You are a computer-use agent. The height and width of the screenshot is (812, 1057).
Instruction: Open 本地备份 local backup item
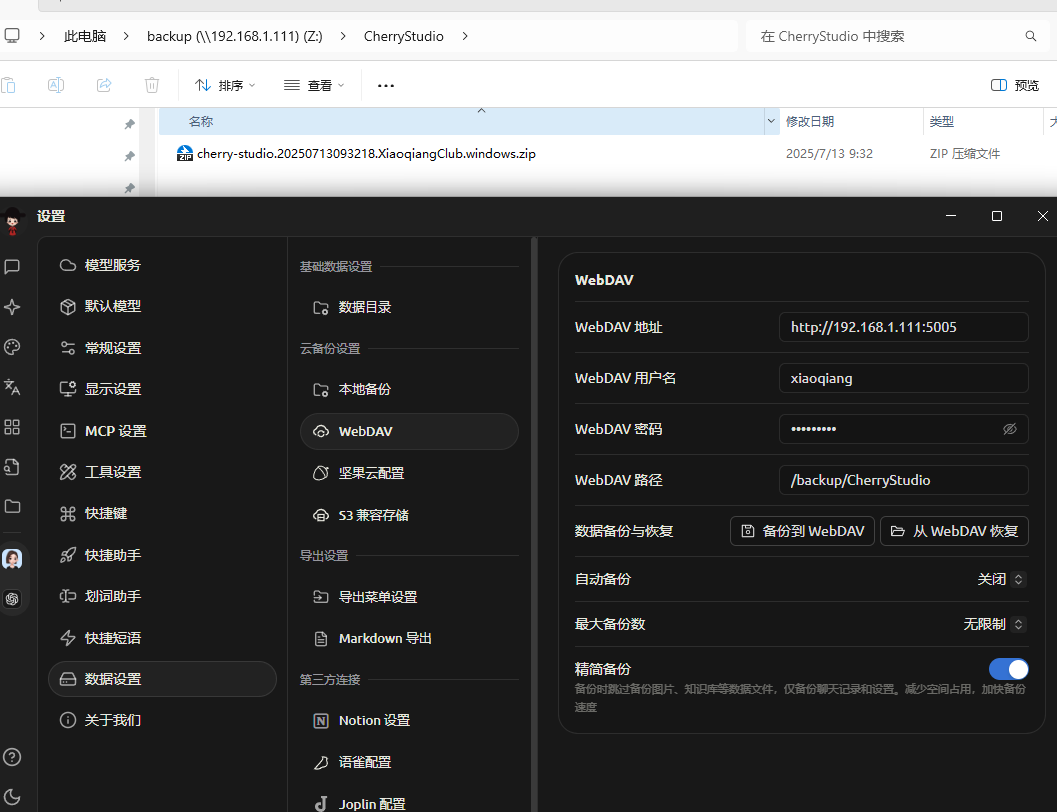[x=409, y=389]
